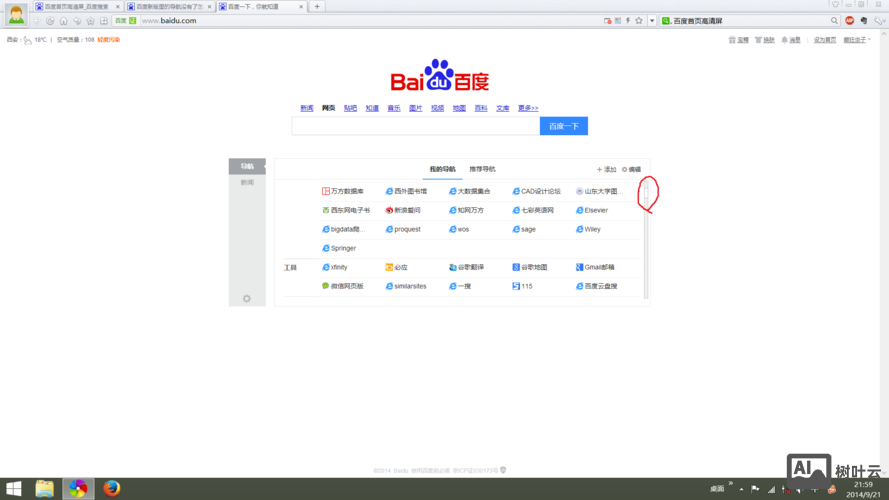
Task: Open settings gear in navigation sidebar
Action: pyautogui.click(x=247, y=299)
